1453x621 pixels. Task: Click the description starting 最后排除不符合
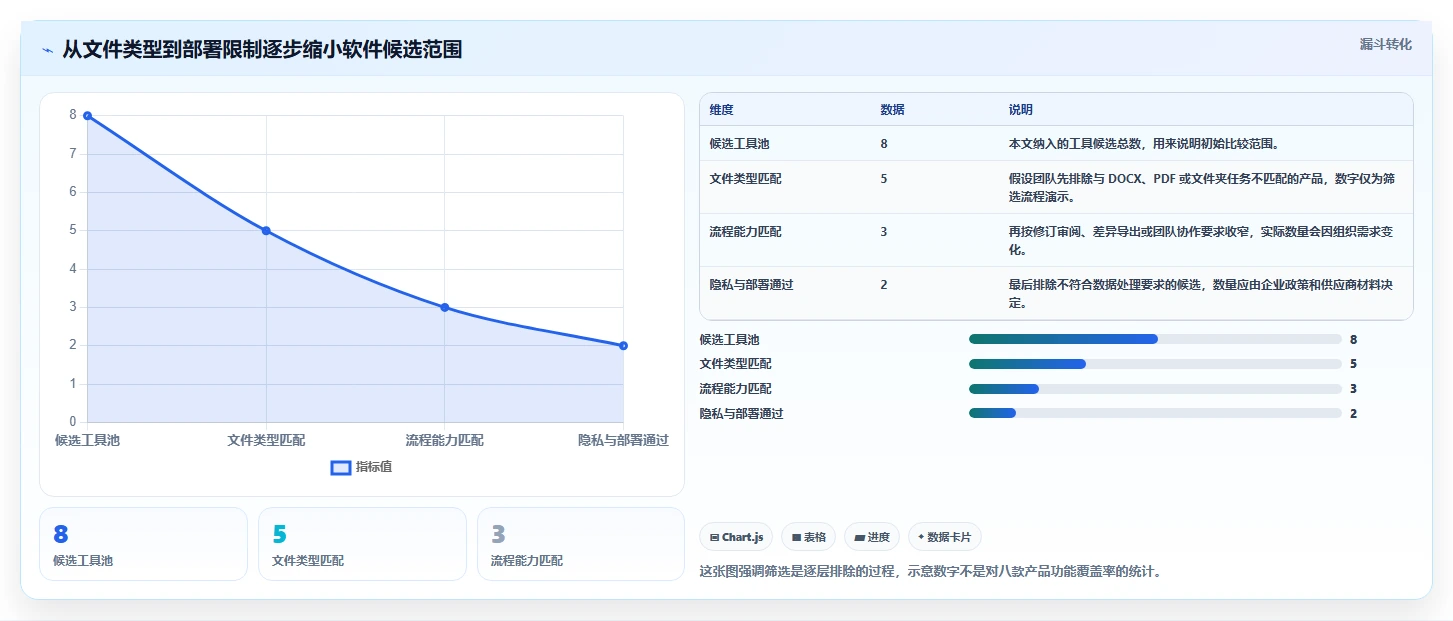[1202, 294]
